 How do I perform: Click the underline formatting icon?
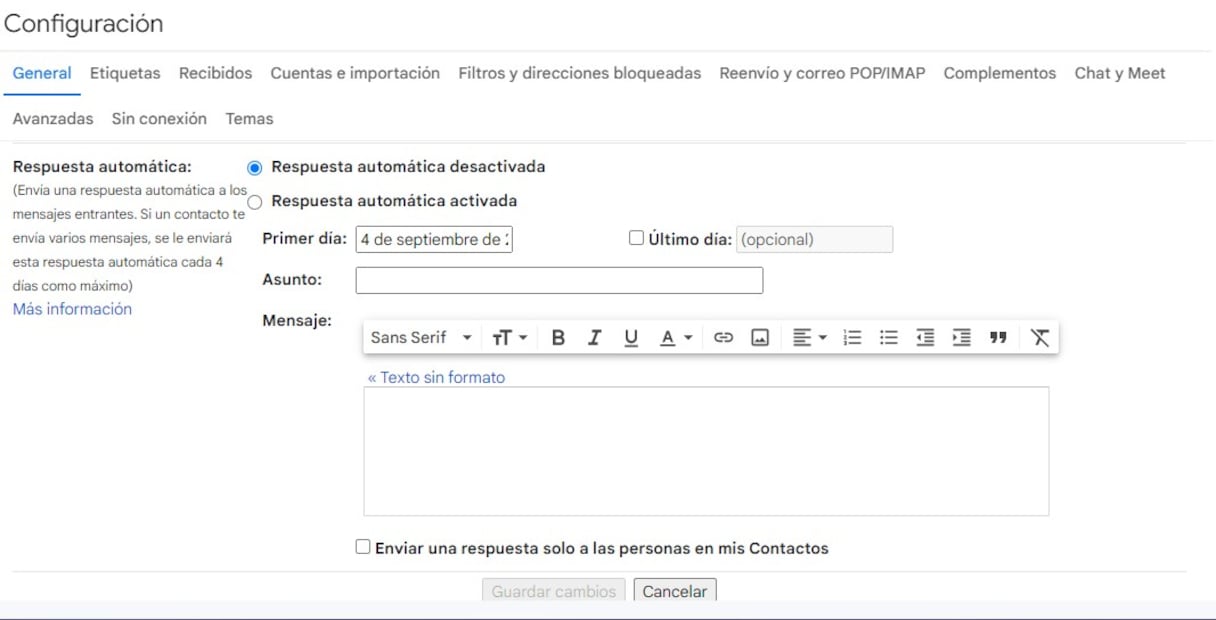[631, 338]
